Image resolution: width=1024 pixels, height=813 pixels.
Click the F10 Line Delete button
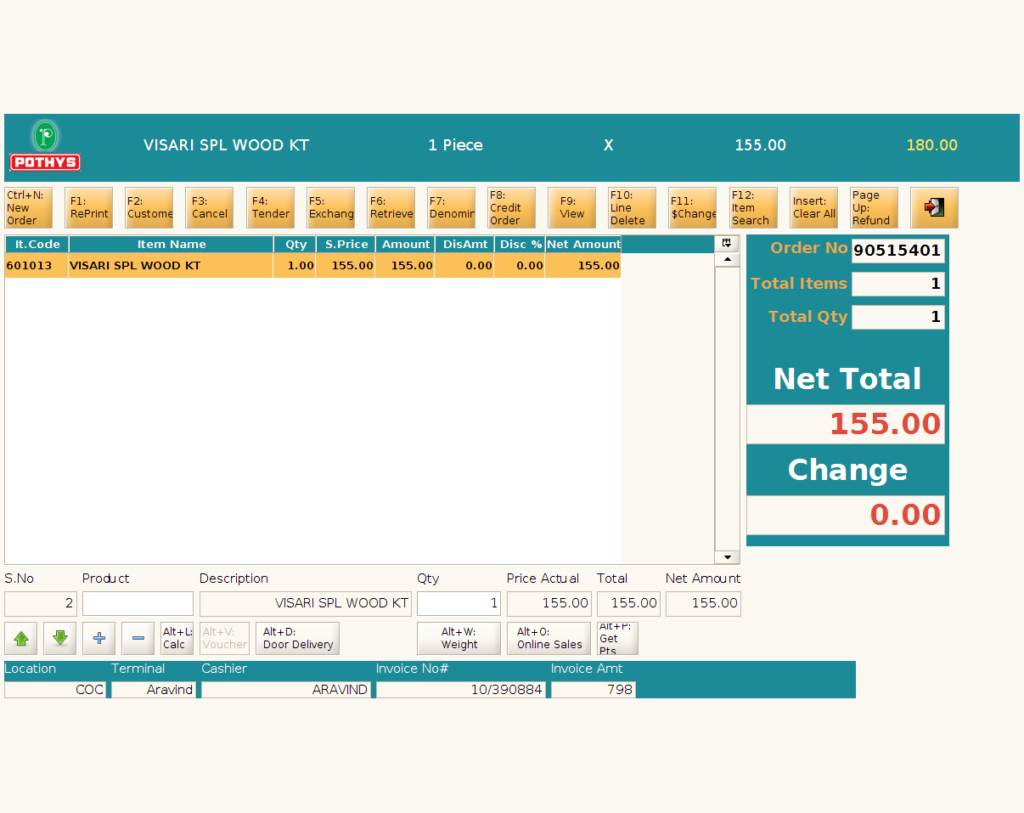(x=632, y=208)
